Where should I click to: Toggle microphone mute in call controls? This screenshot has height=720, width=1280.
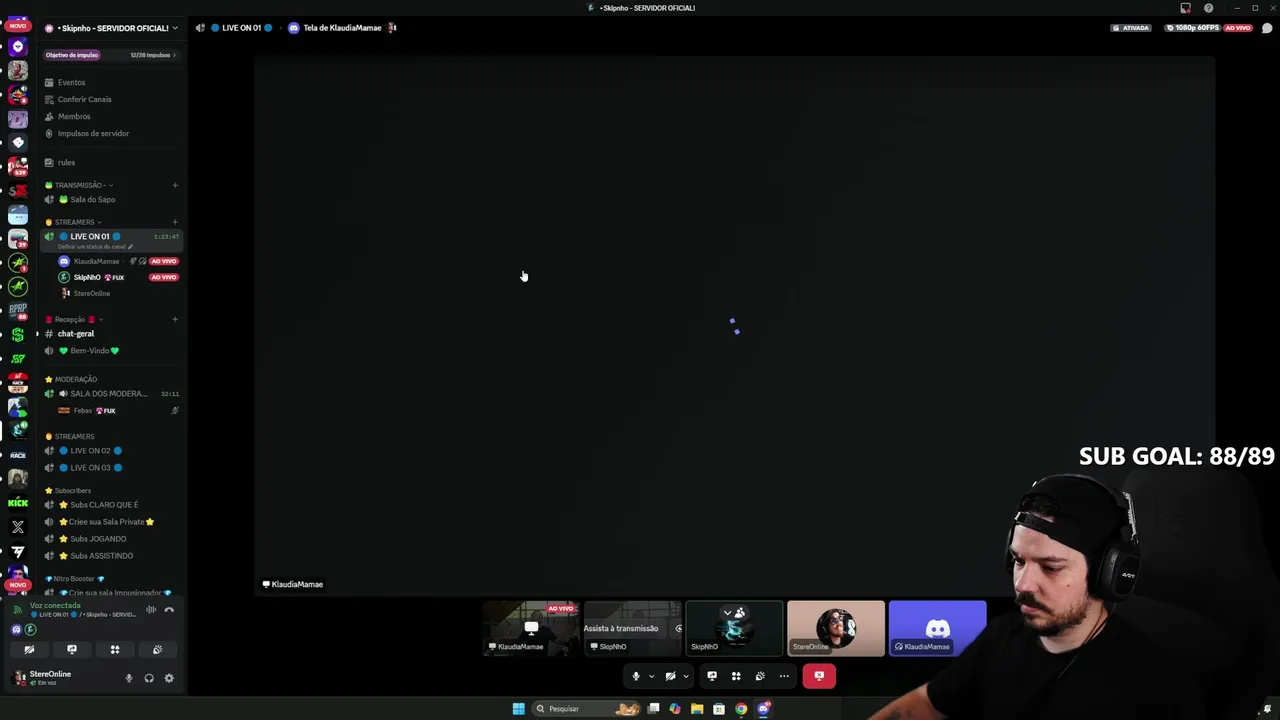(x=636, y=676)
